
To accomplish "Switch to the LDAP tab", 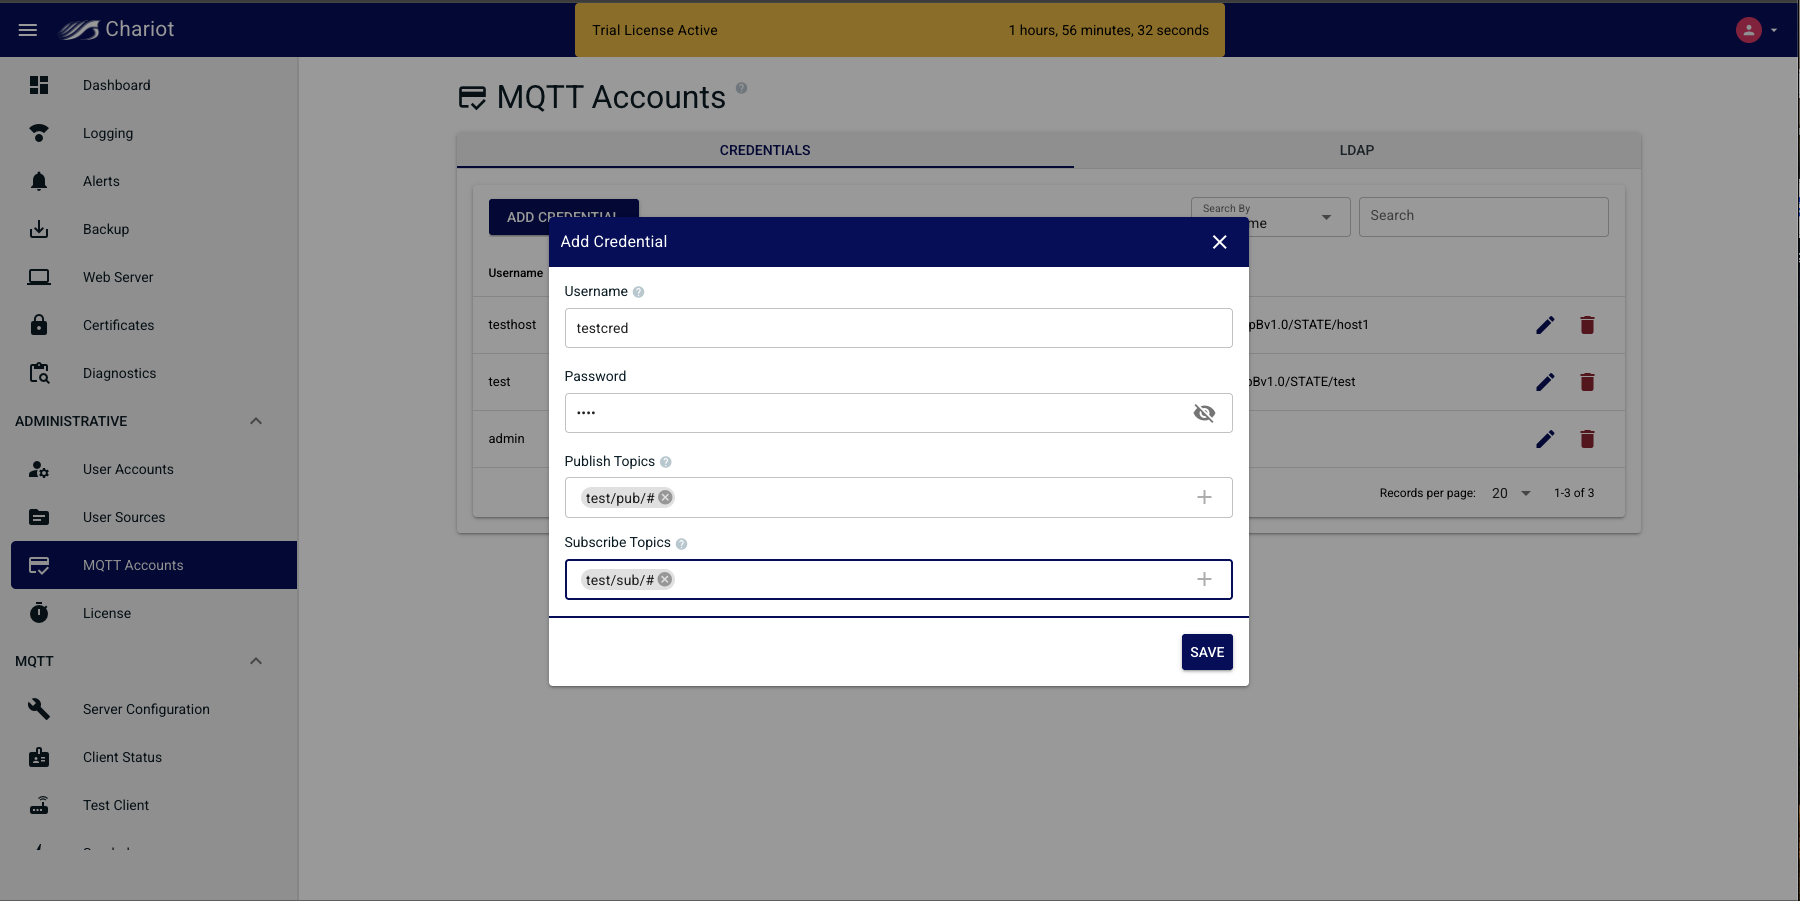I will [x=1356, y=150].
